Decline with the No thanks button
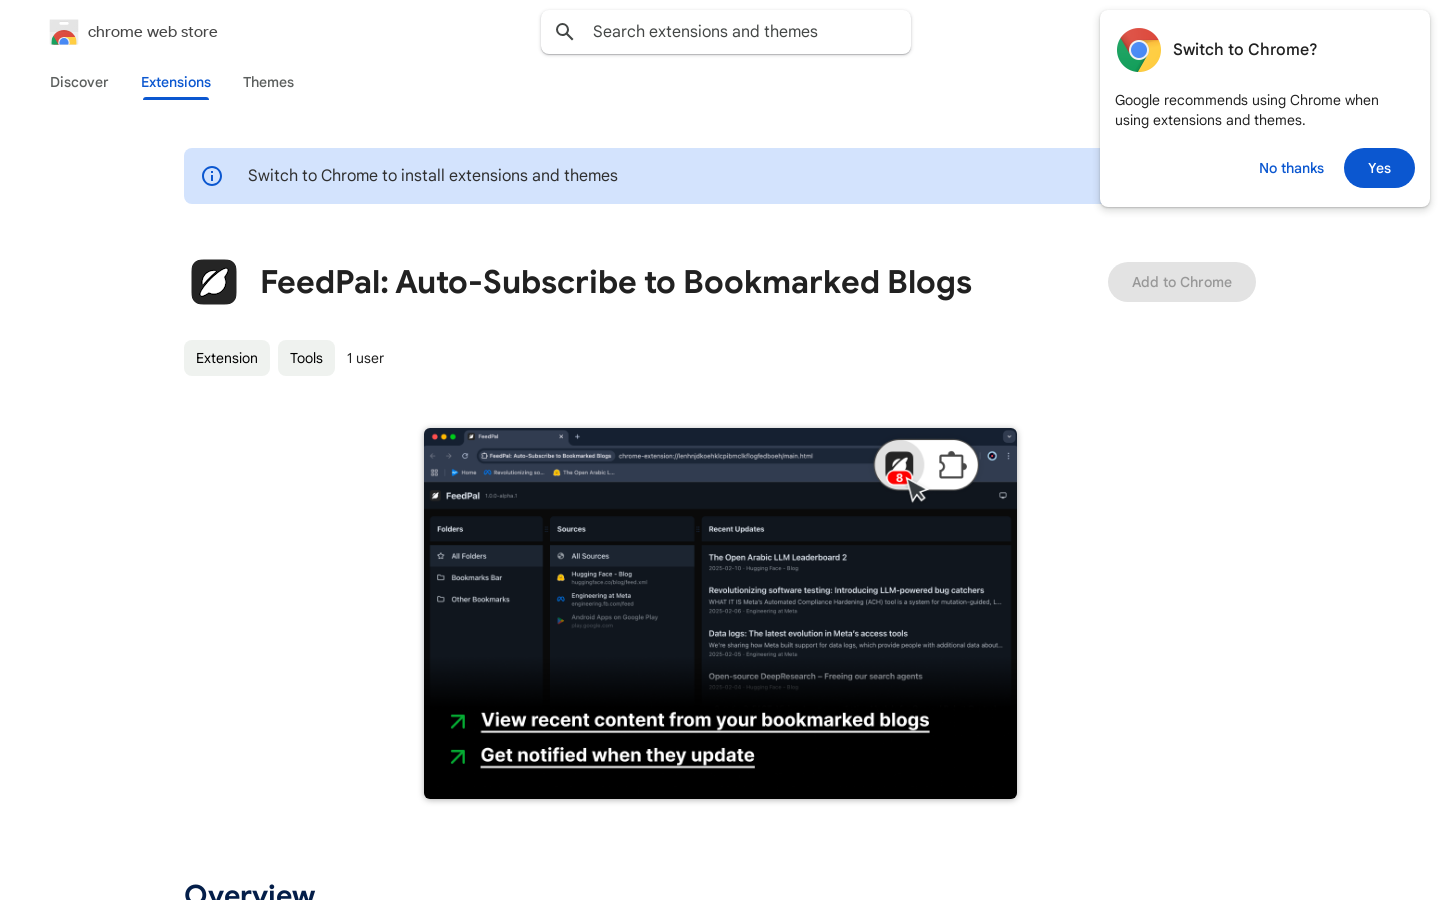This screenshot has height=900, width=1440. 1291,168
